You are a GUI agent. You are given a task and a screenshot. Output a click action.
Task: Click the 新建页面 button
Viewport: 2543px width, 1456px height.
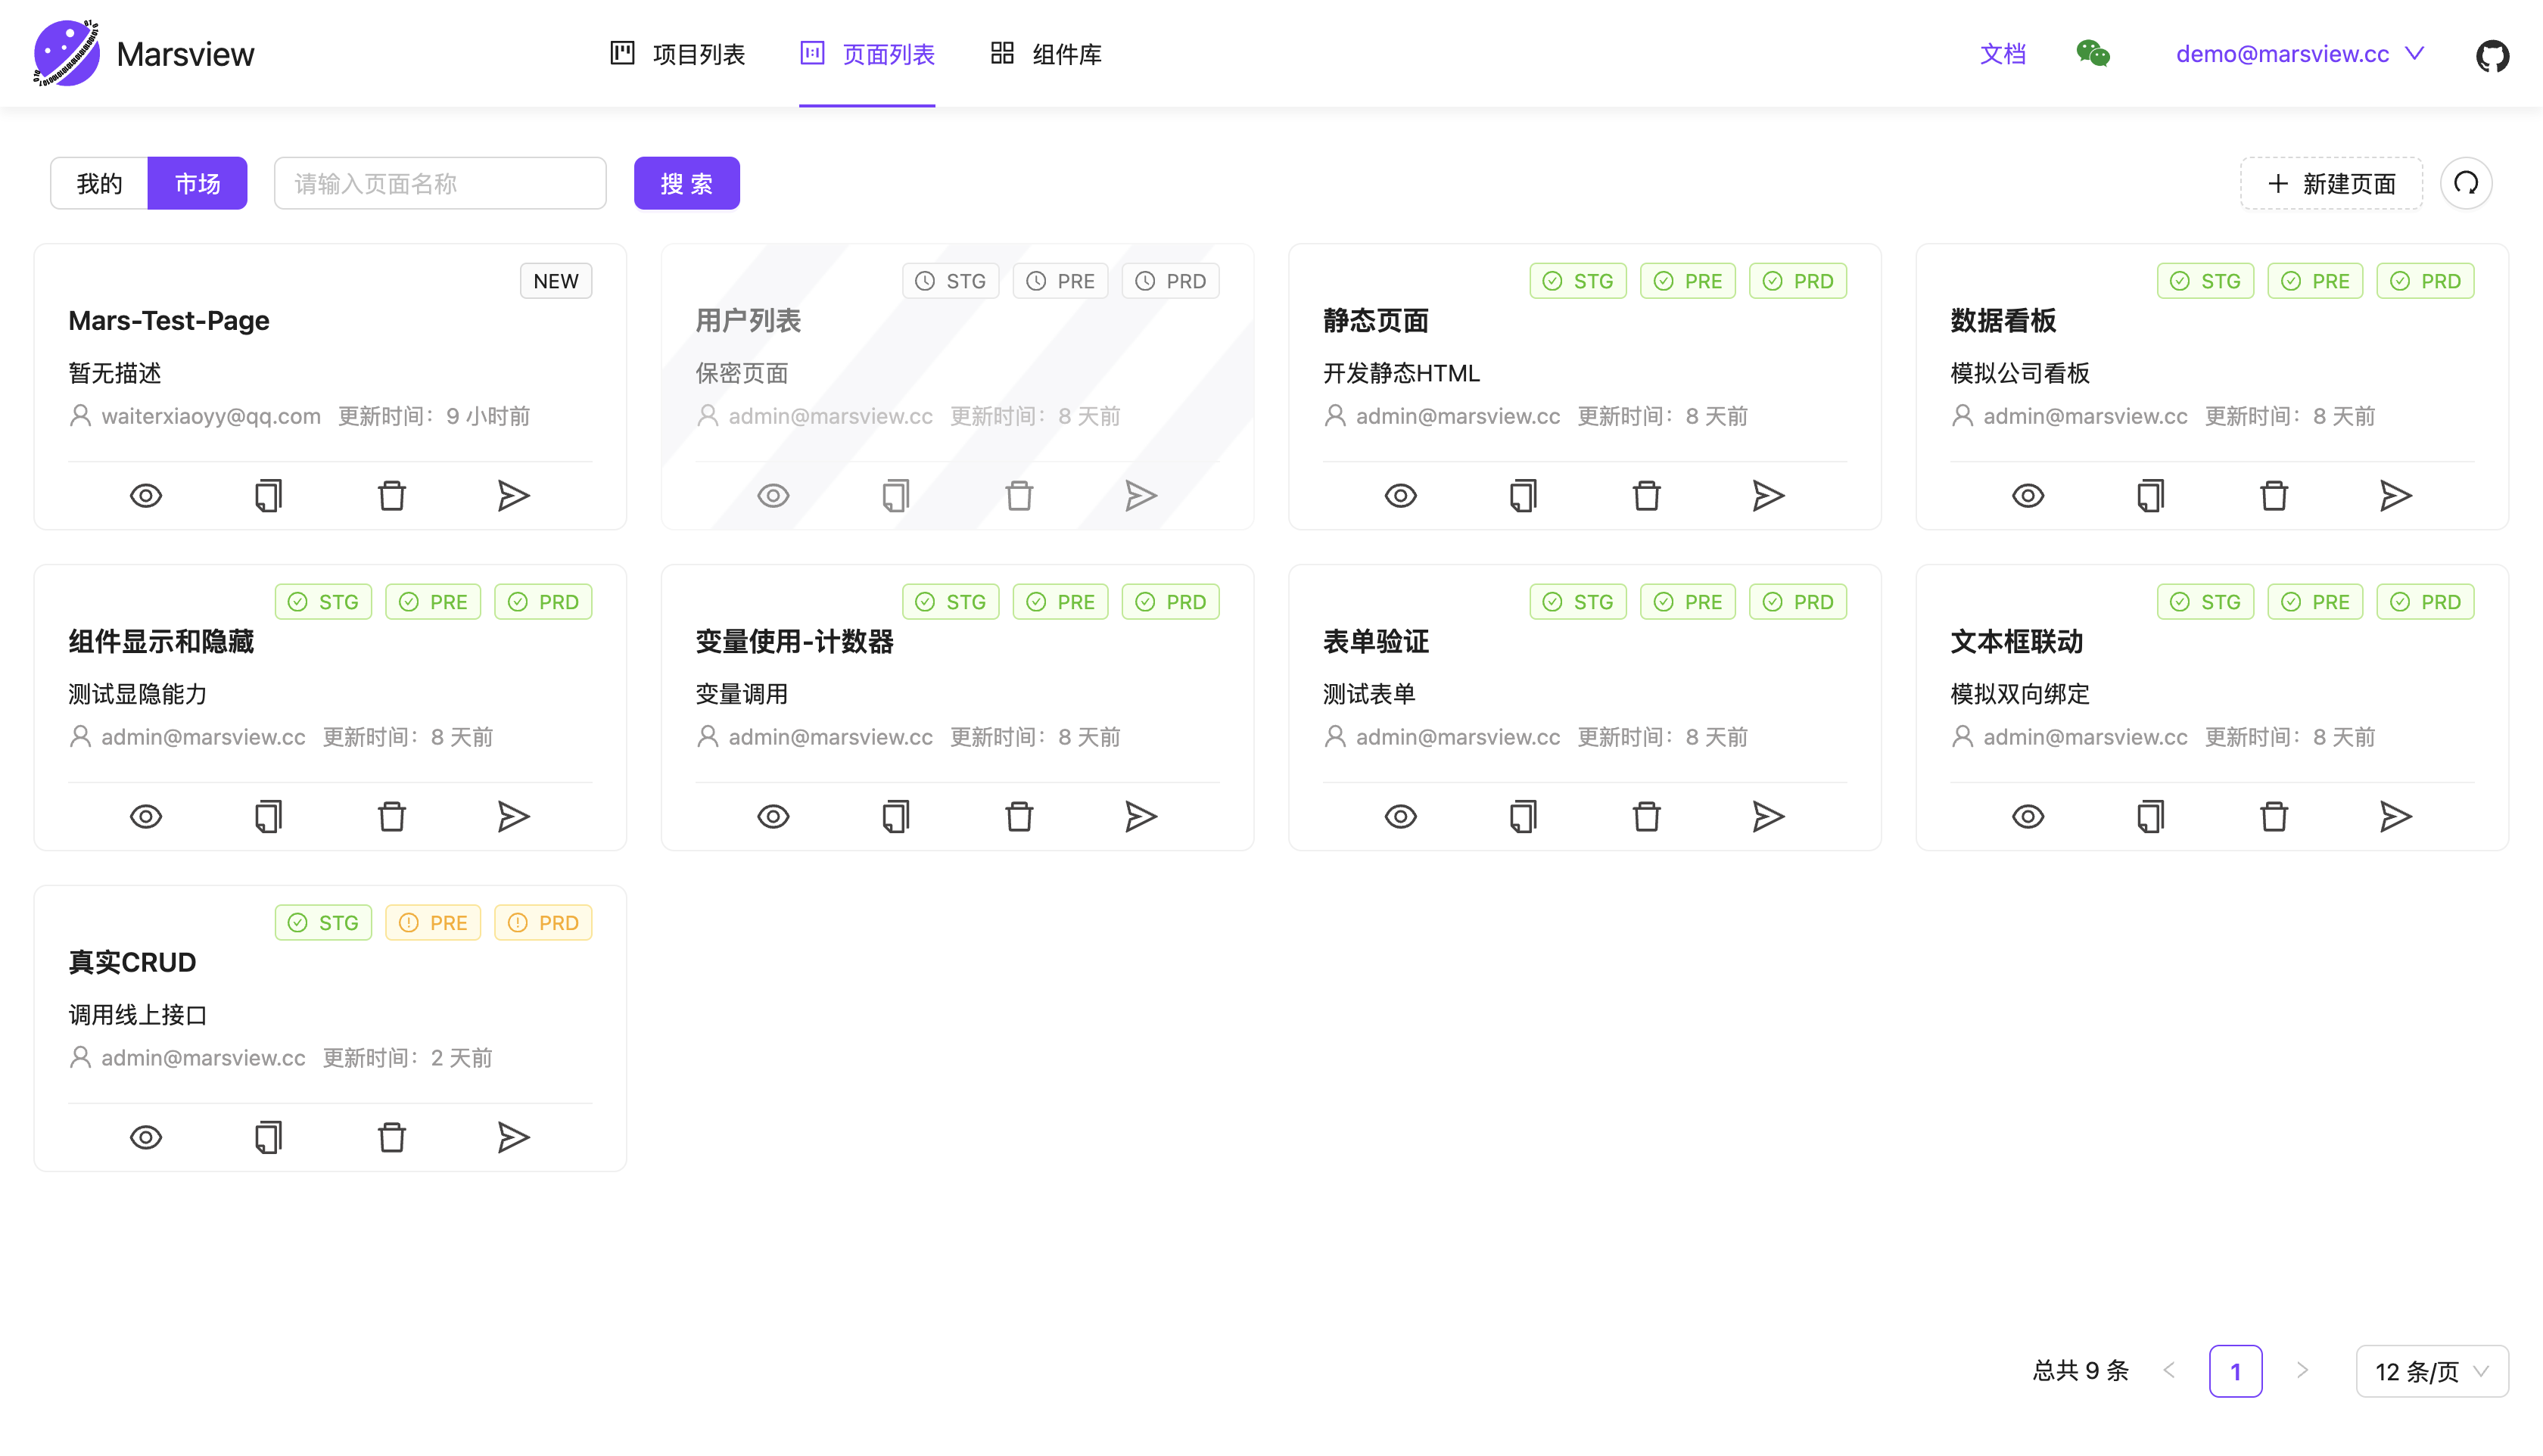[2331, 183]
